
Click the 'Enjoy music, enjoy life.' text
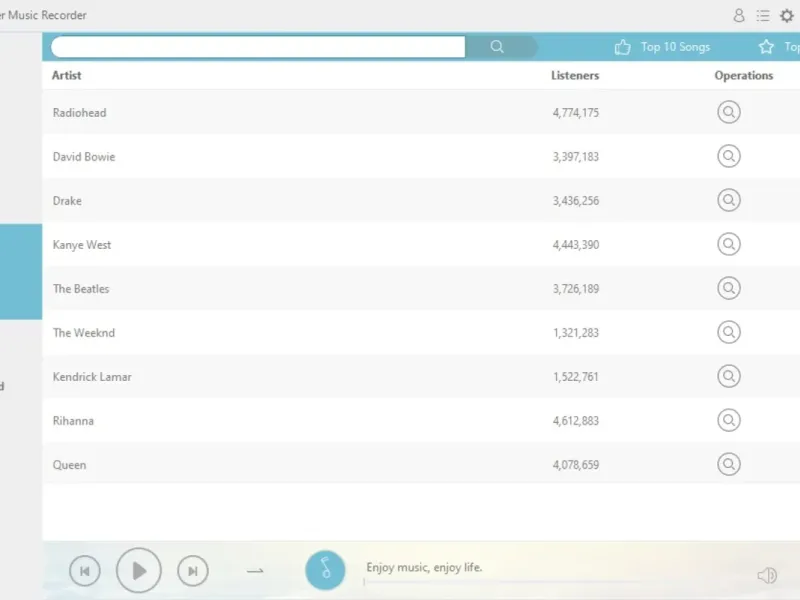(424, 567)
